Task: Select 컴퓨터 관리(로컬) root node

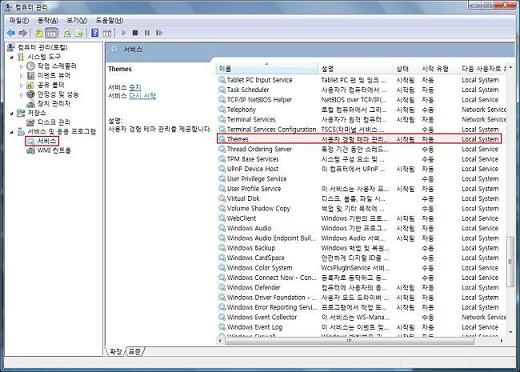Action: click(x=37, y=47)
